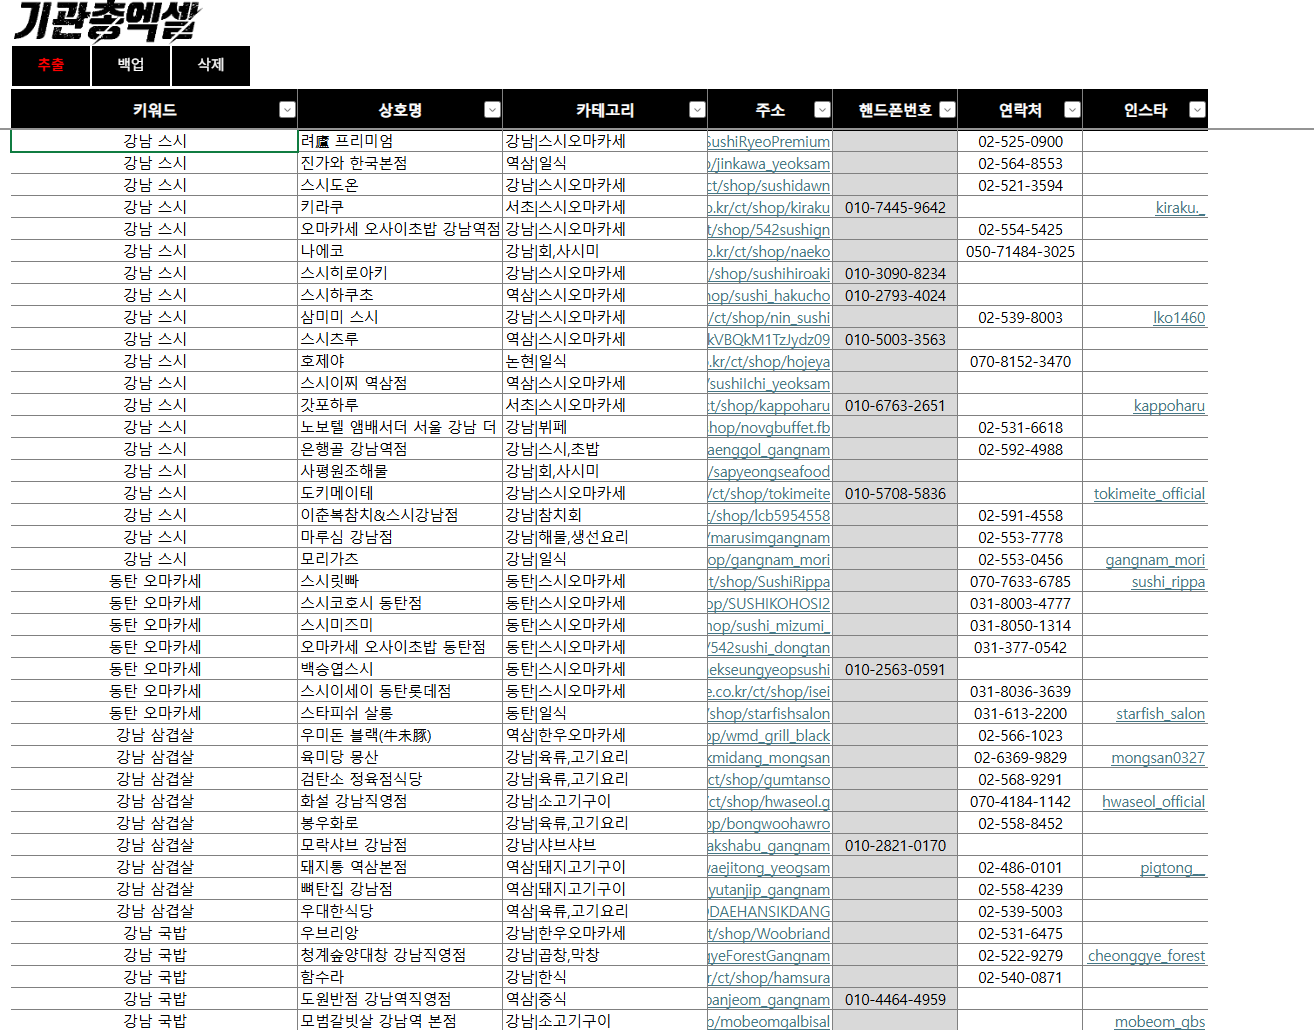The width and height of the screenshot is (1314, 1030).
Task: Open the SUSHIKOHOSI2 address link
Action: coord(769,604)
